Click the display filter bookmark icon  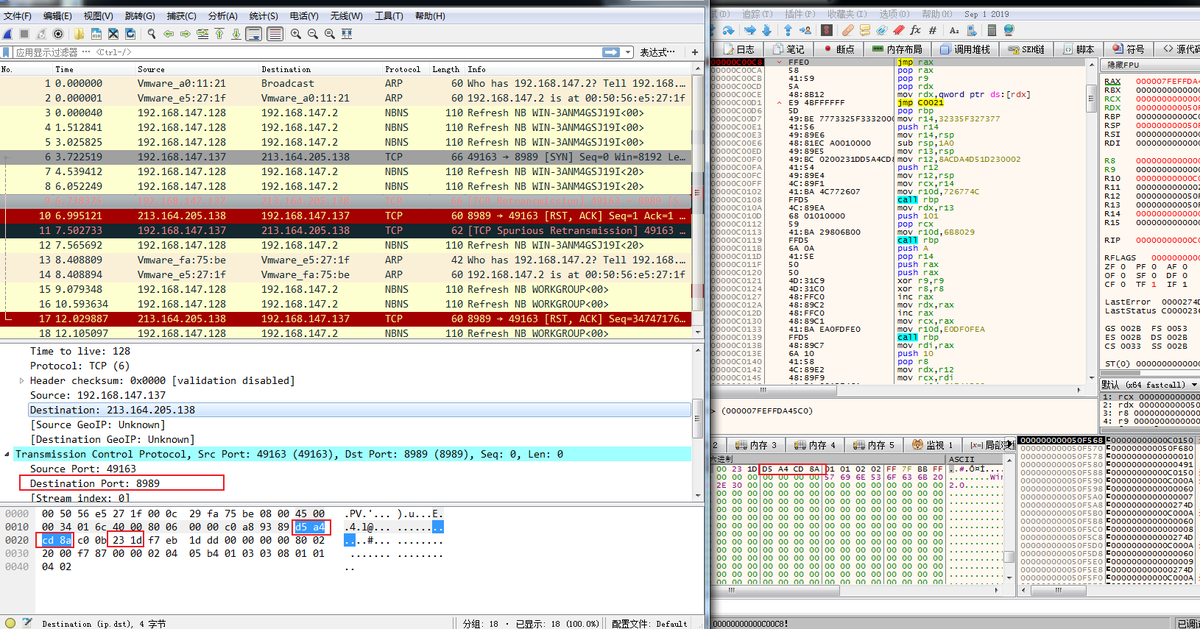(6, 52)
